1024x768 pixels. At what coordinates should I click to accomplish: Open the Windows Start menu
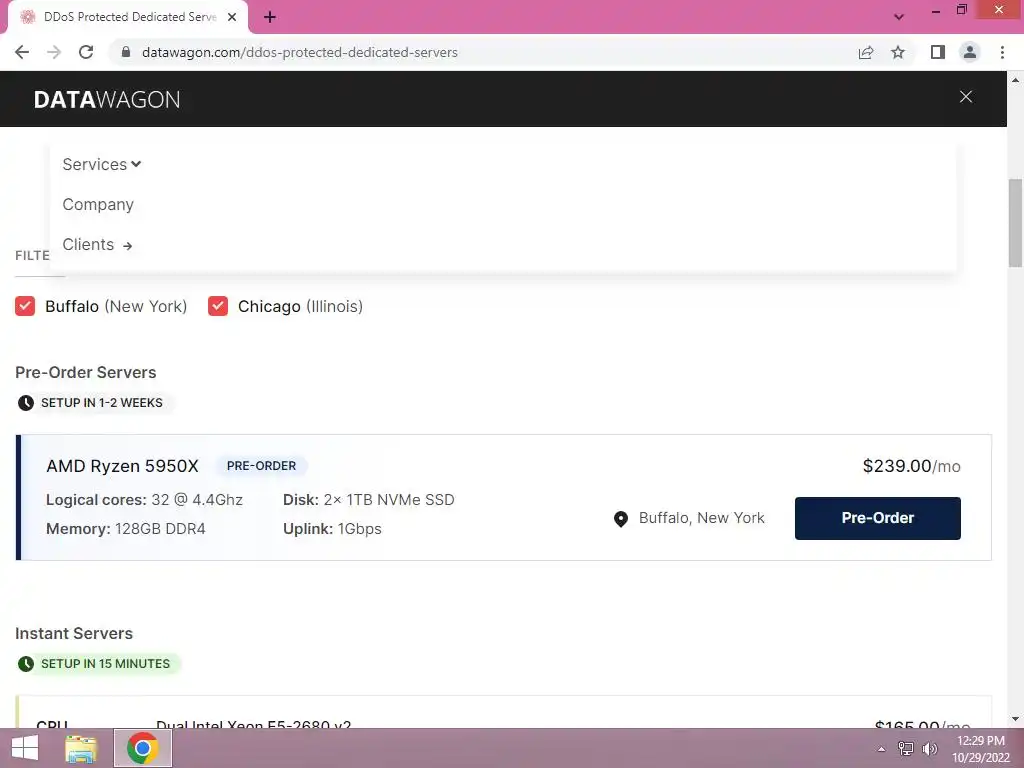pyautogui.click(x=25, y=748)
